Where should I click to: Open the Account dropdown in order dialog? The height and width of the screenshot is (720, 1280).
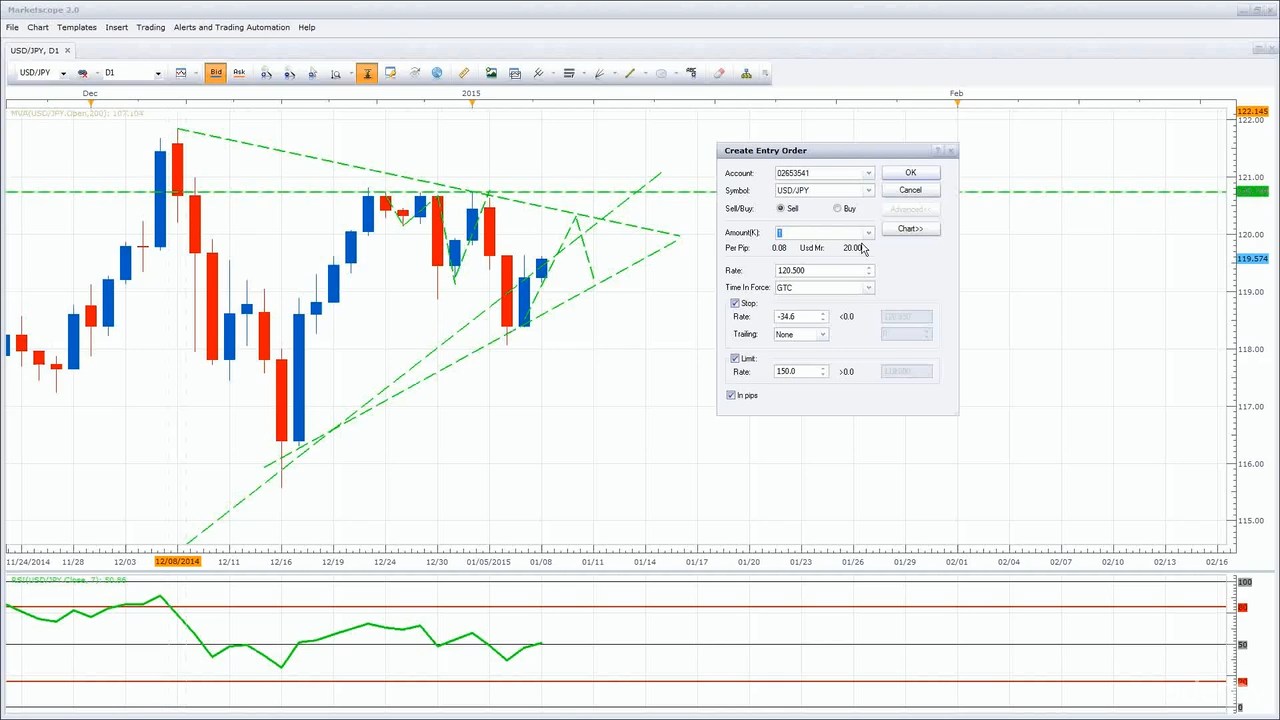868,174
